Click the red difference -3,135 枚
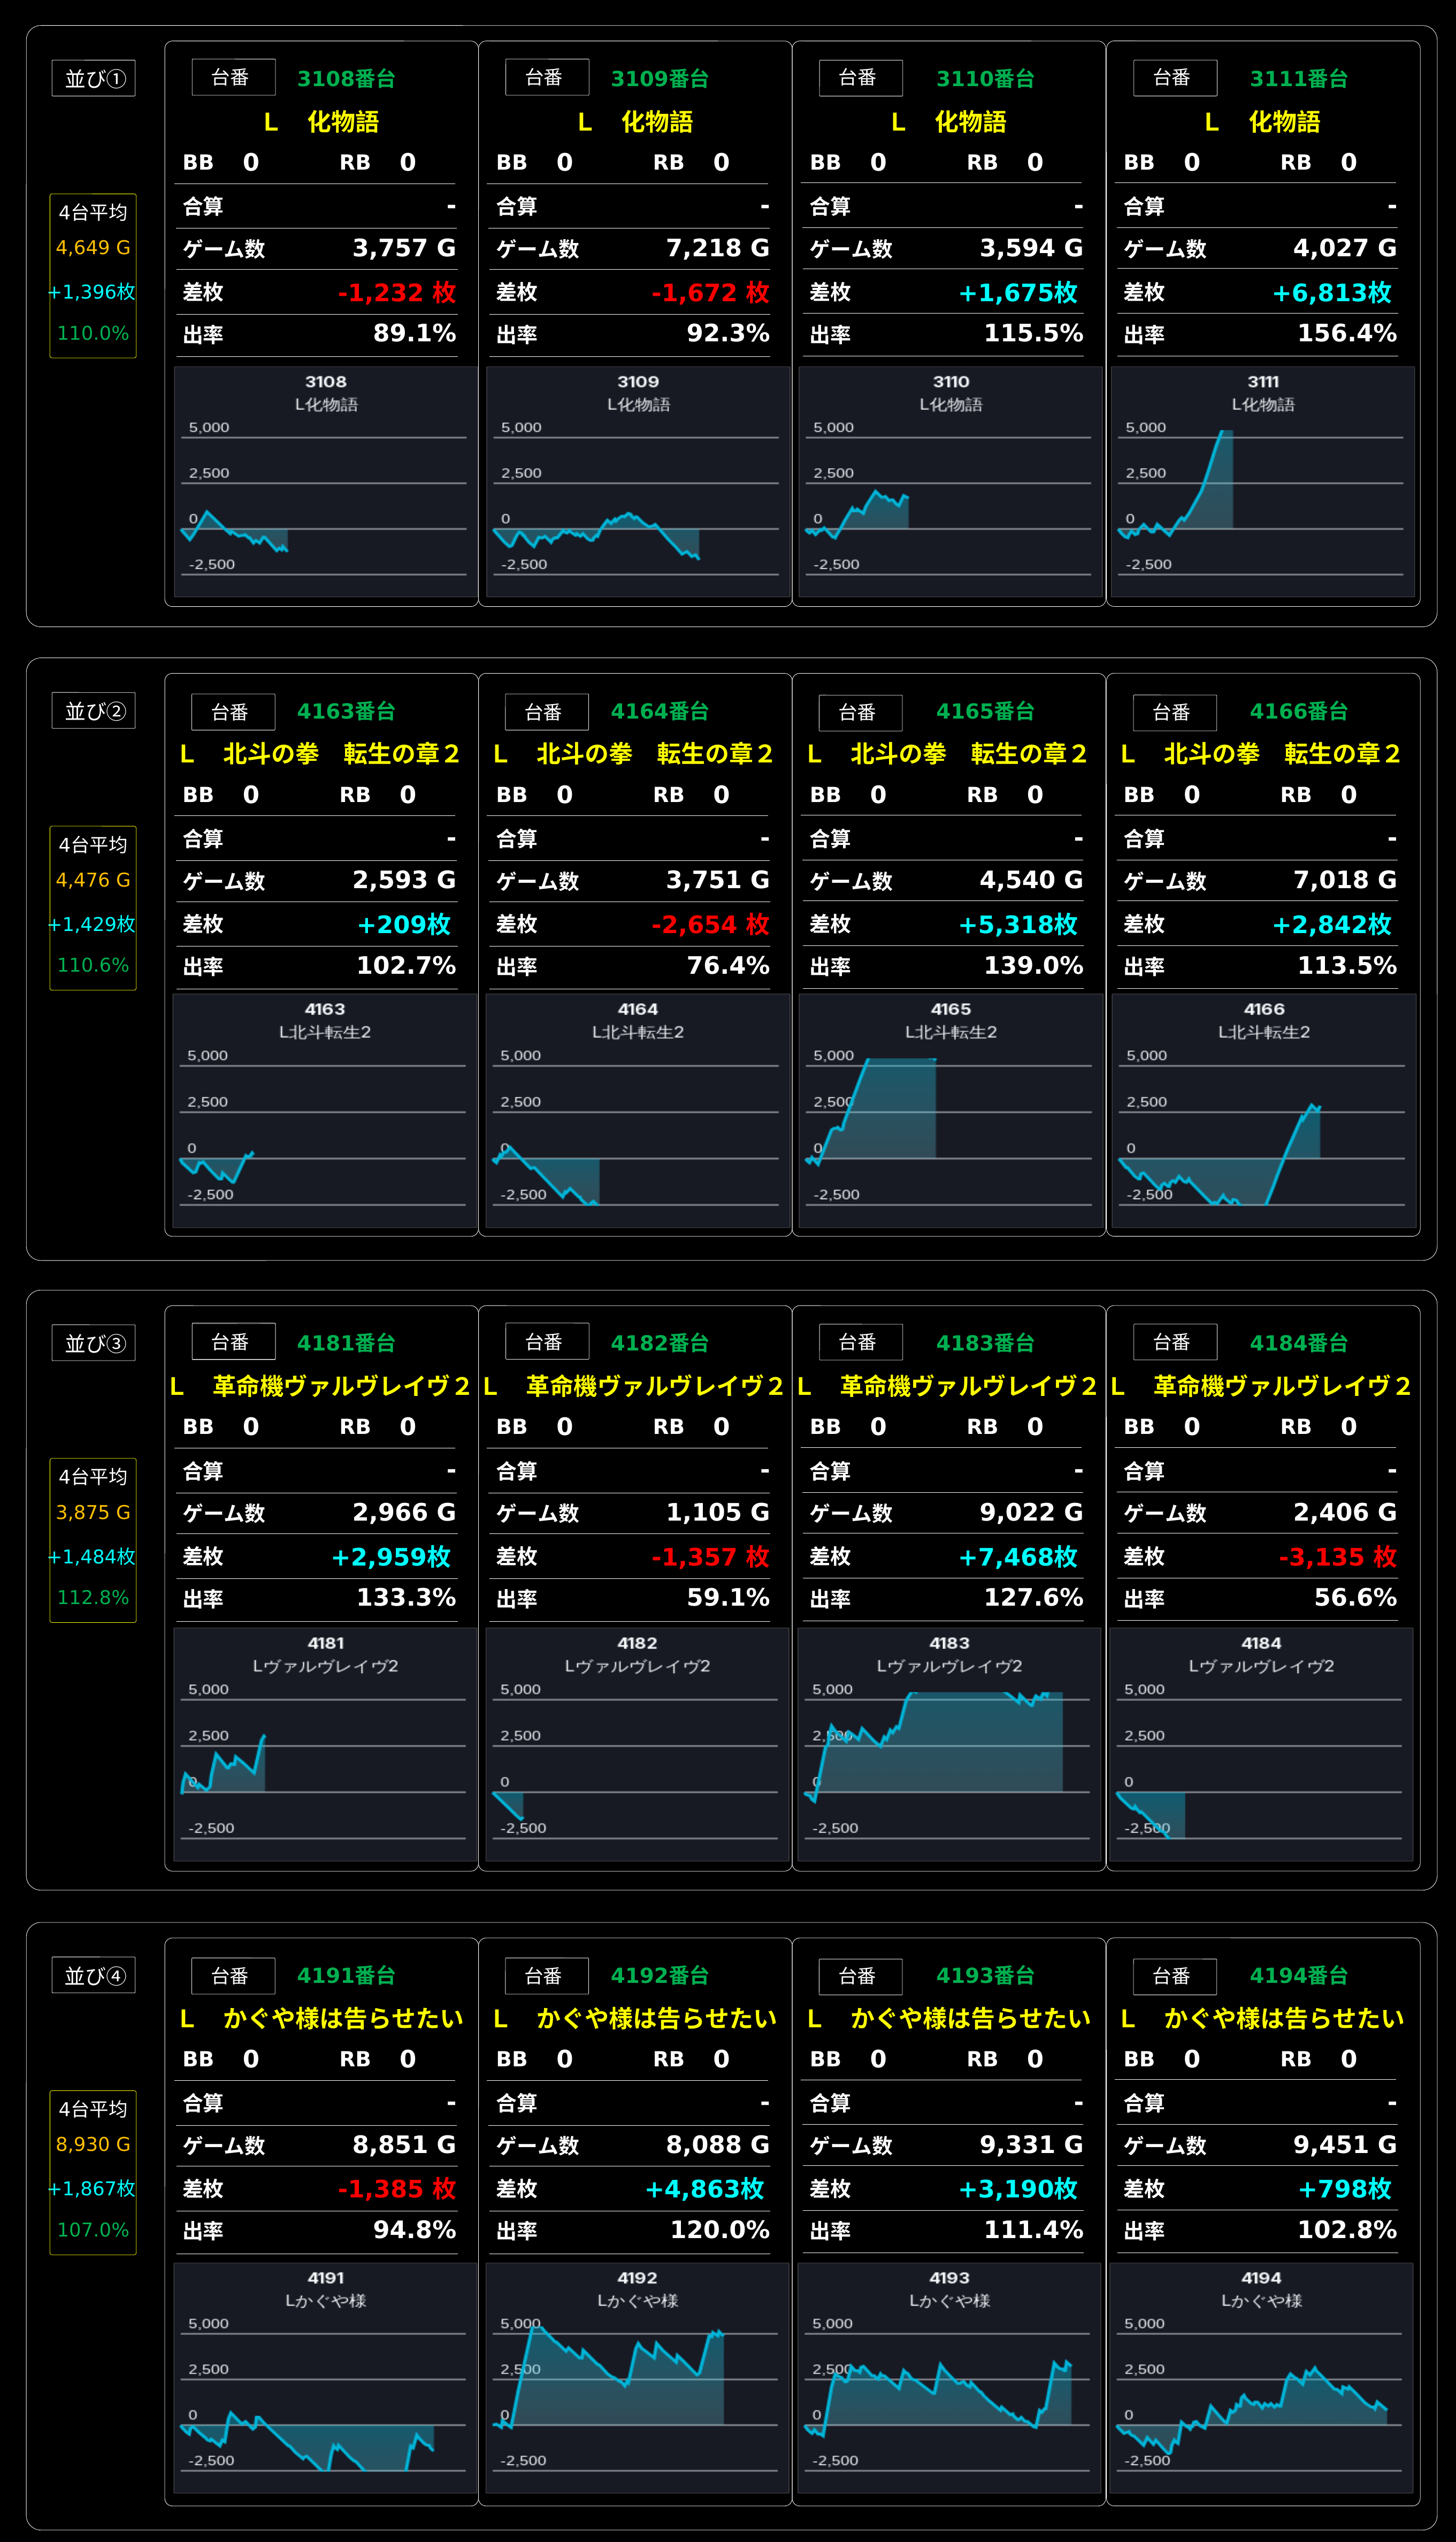1456x2542 pixels. (1338, 1556)
